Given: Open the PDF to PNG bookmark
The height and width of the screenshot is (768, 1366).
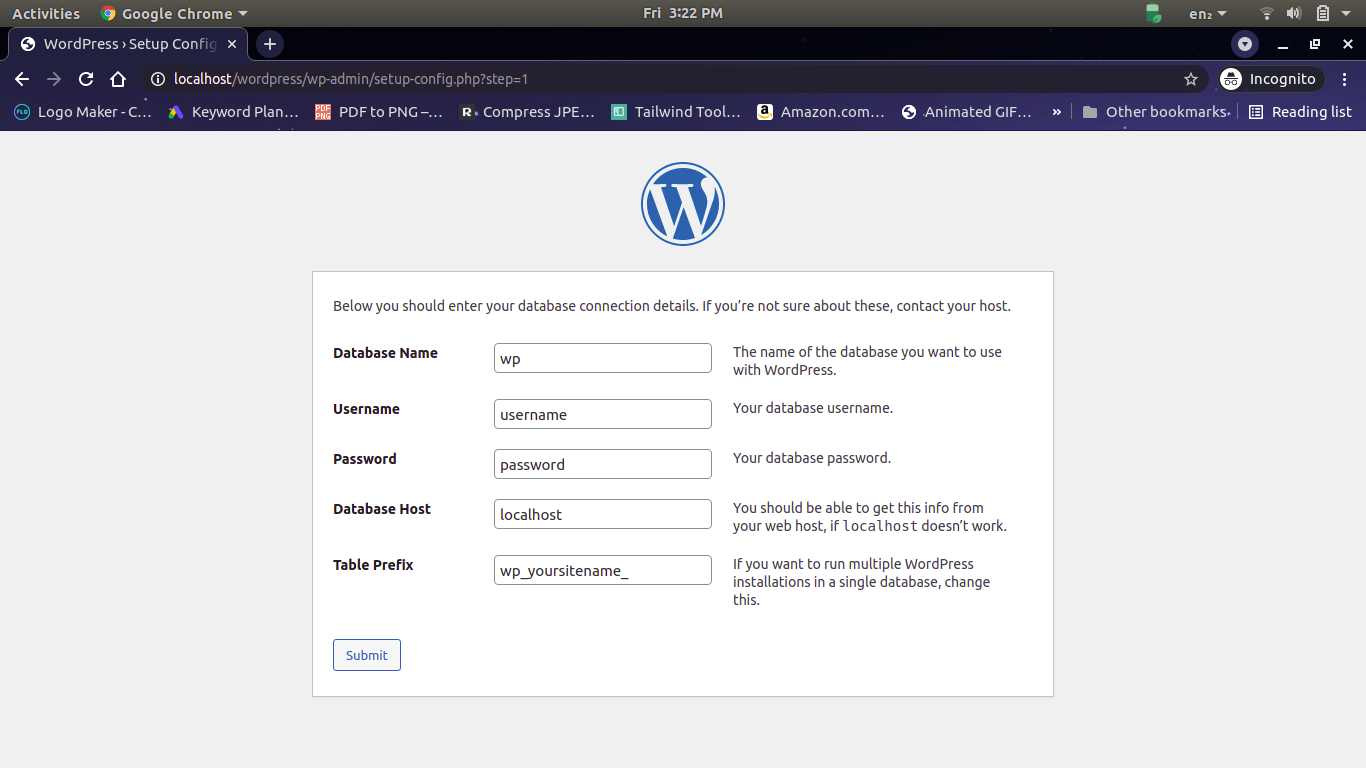Looking at the screenshot, I should 379,112.
